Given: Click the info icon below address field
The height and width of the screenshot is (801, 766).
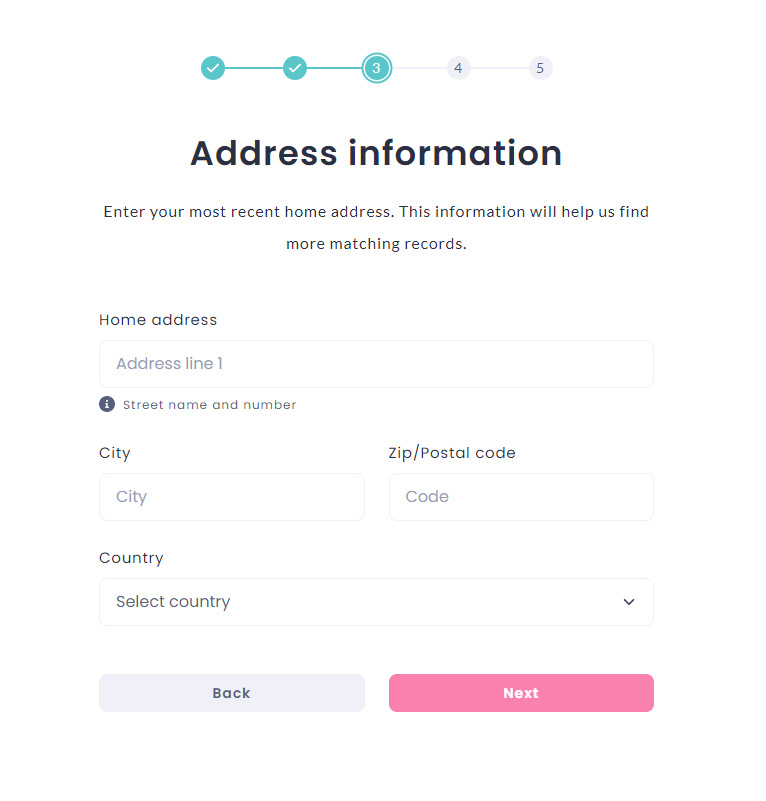Looking at the screenshot, I should click(107, 404).
